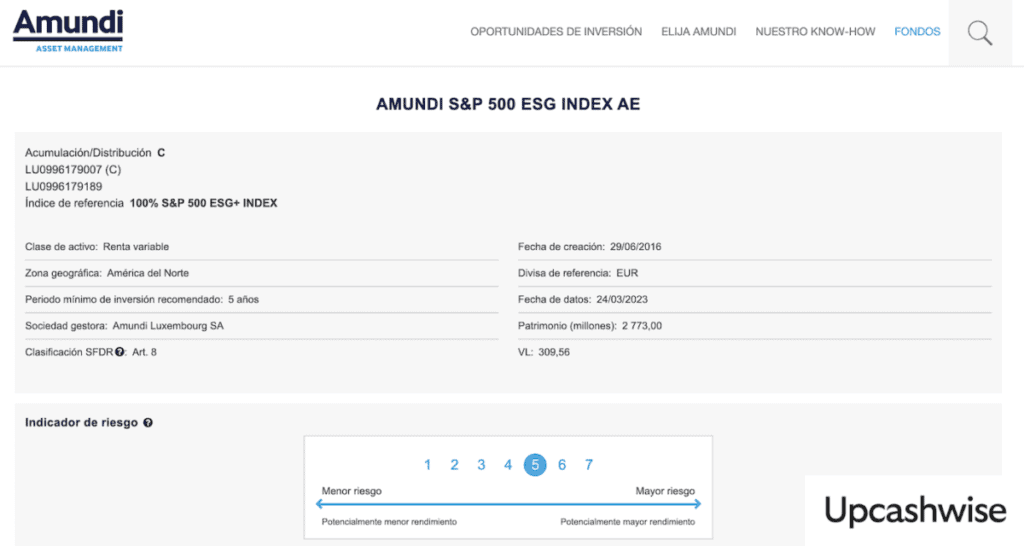Click 100% S&P 500 ESG+ INDEX benchmark text

click(x=204, y=203)
